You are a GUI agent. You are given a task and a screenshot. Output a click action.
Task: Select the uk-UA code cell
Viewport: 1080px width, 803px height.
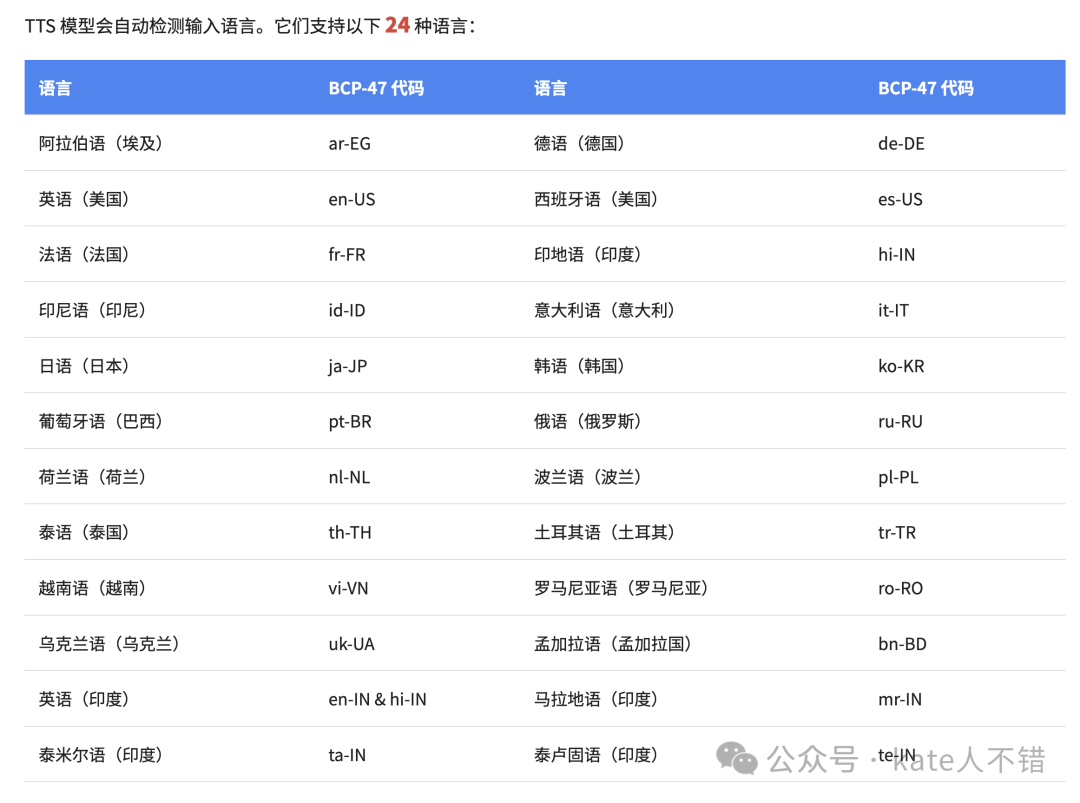coord(350,643)
